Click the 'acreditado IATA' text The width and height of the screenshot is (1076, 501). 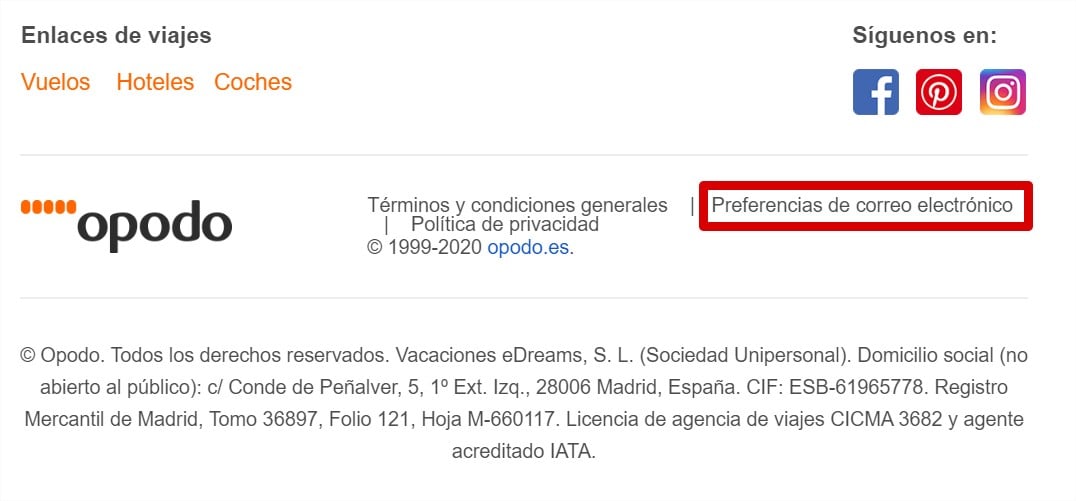[x=523, y=451]
